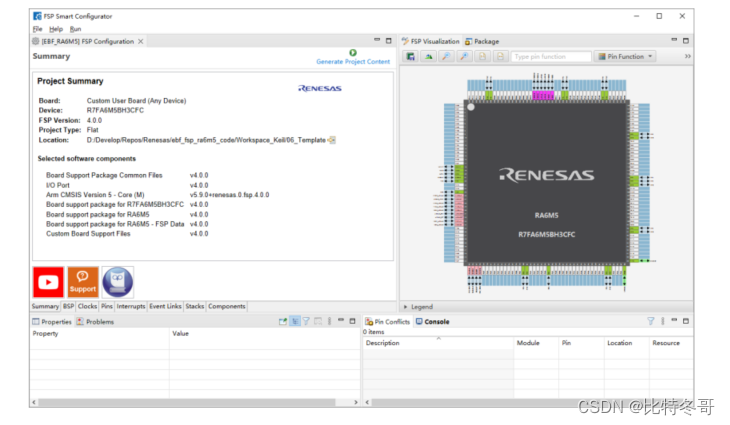The height and width of the screenshot is (425, 730).
Task: Minimize the FSP Configuration editor panel
Action: 377,40
